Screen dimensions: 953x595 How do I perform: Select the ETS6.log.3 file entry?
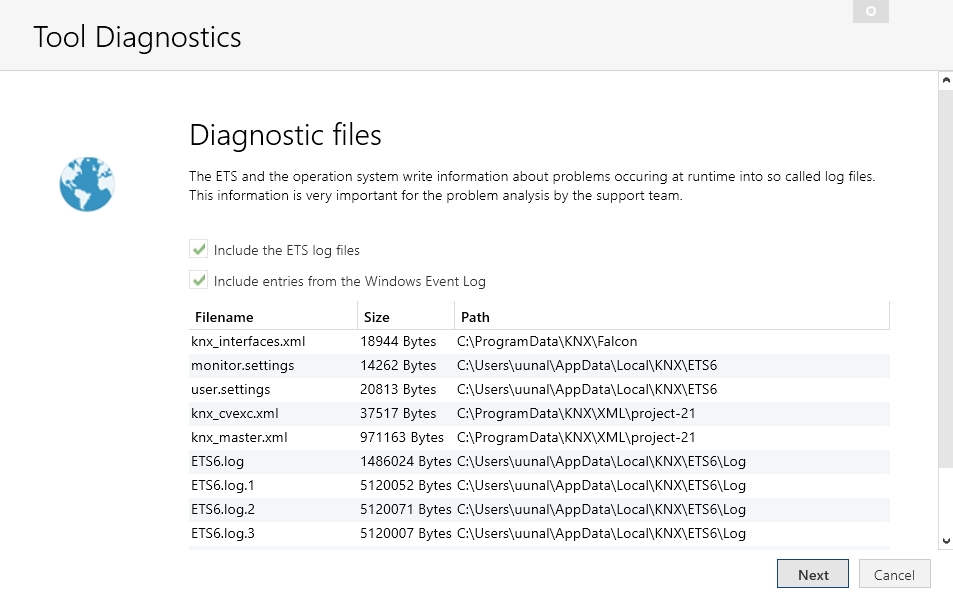[x=539, y=534]
